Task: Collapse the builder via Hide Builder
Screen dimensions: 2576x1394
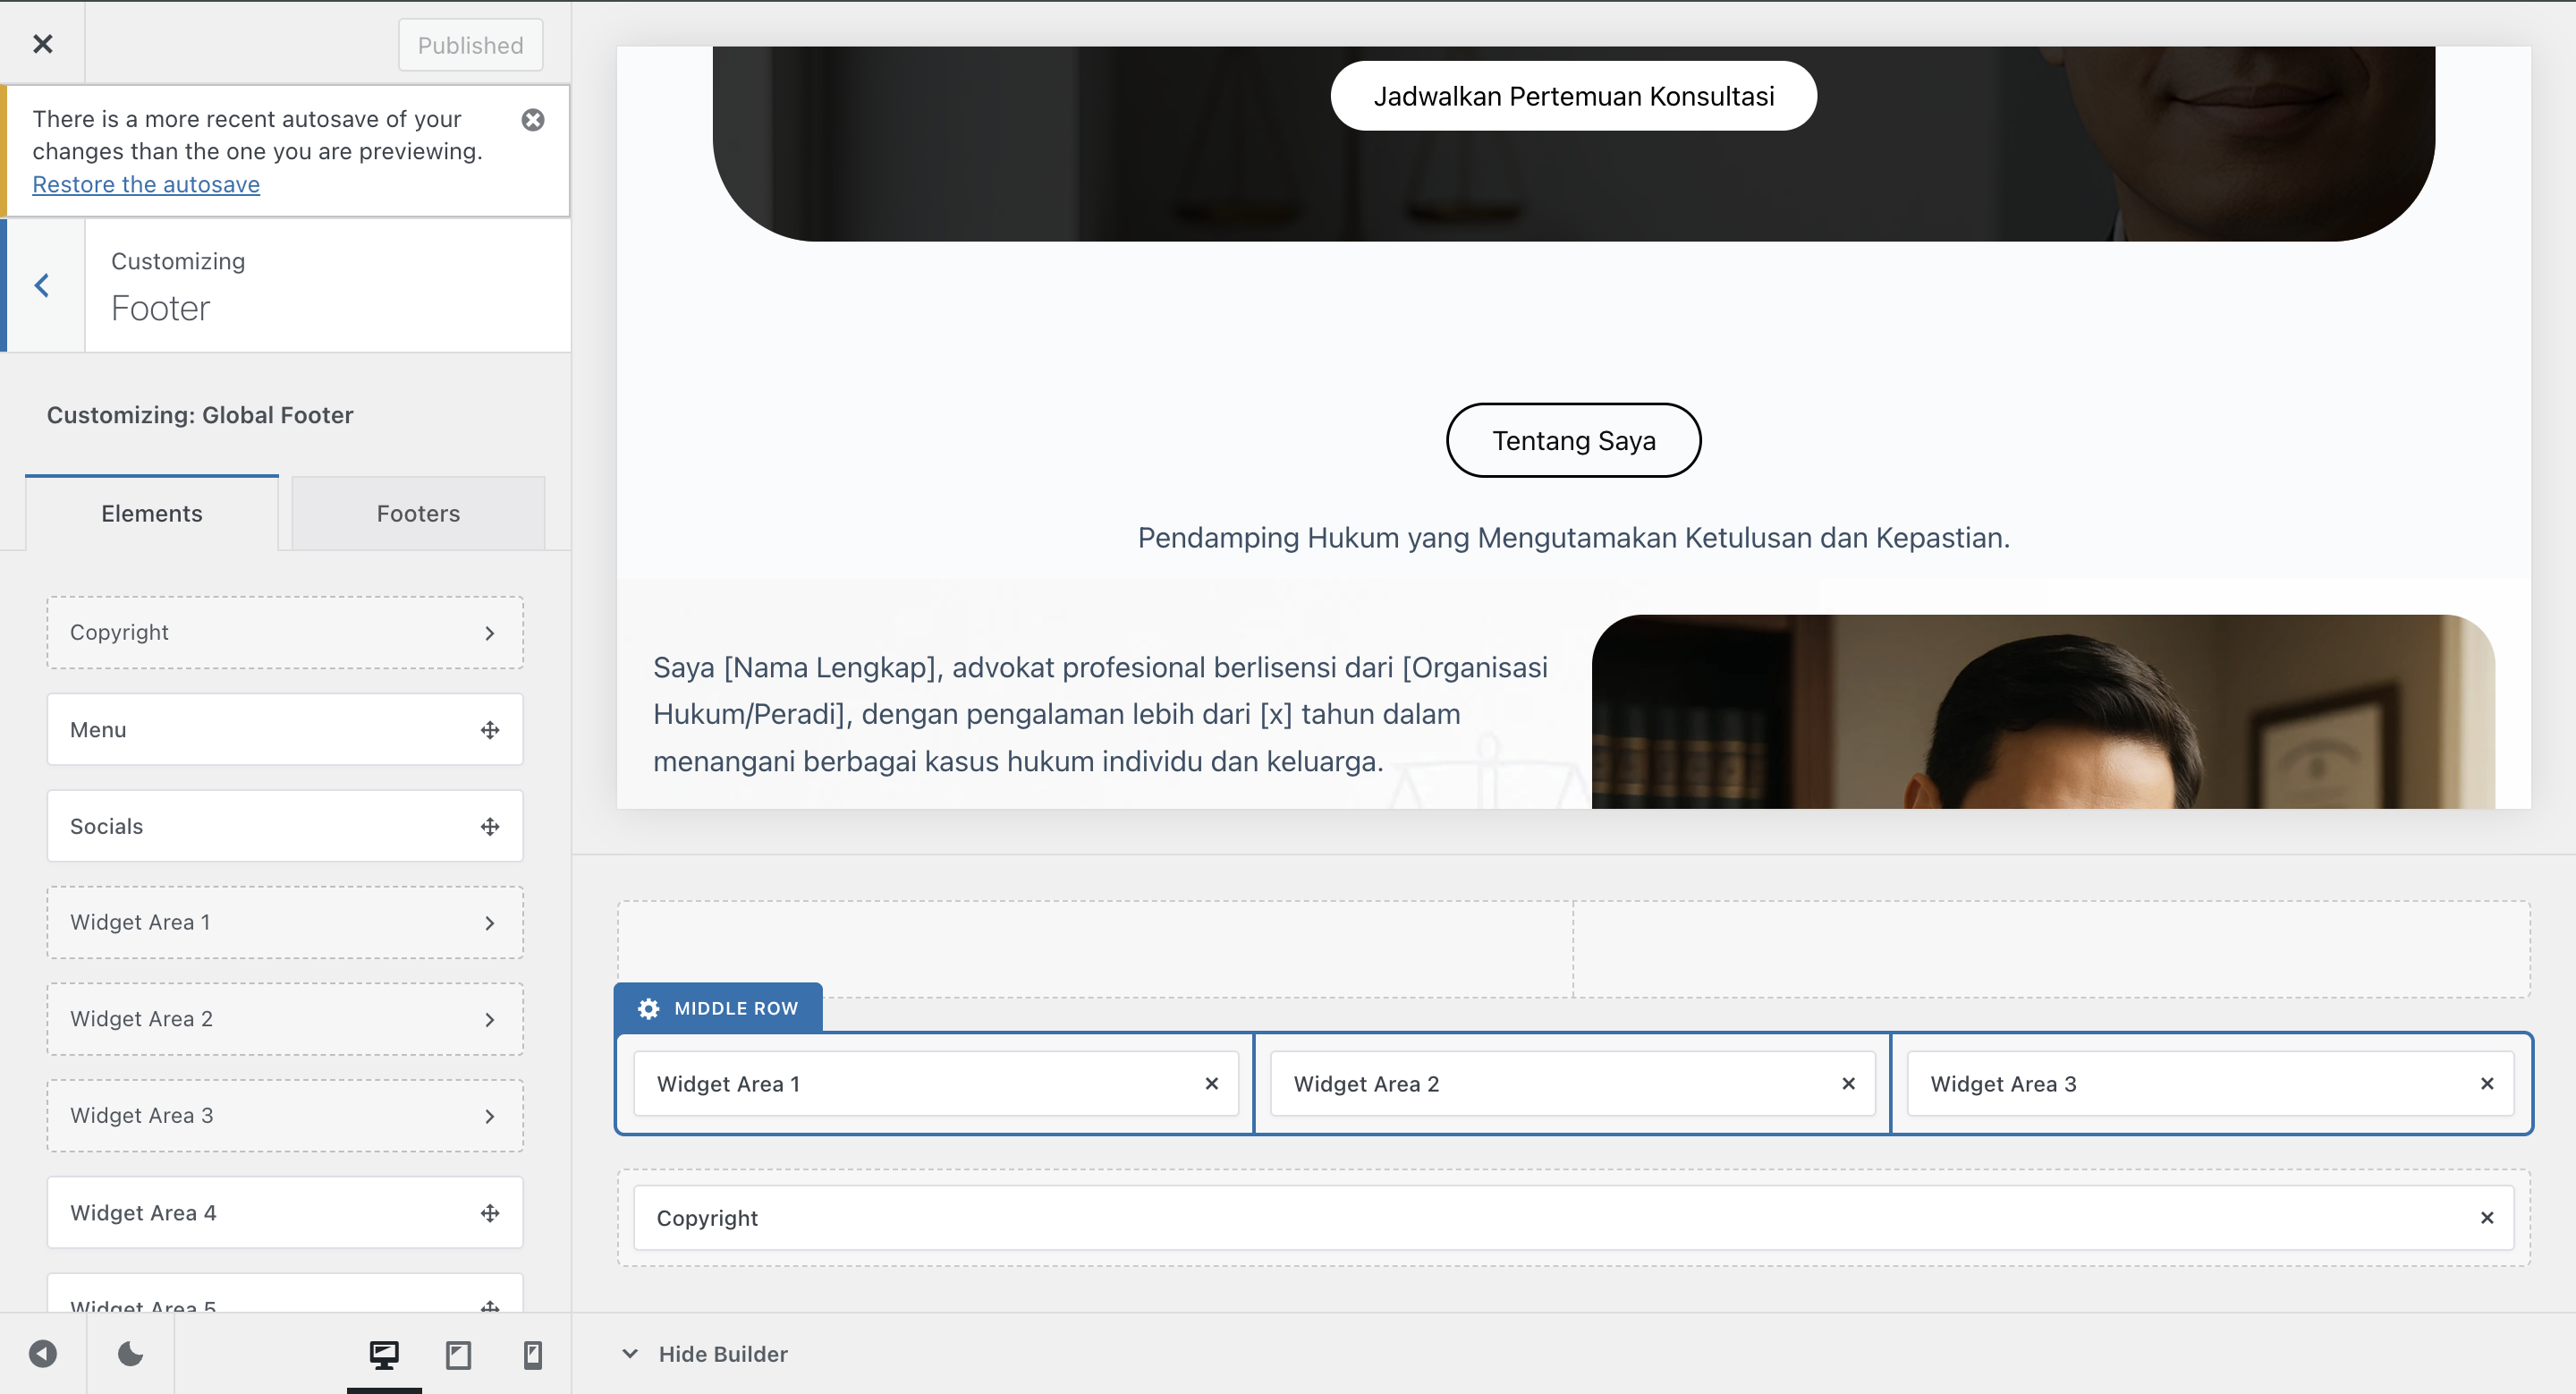Action: 722,1354
